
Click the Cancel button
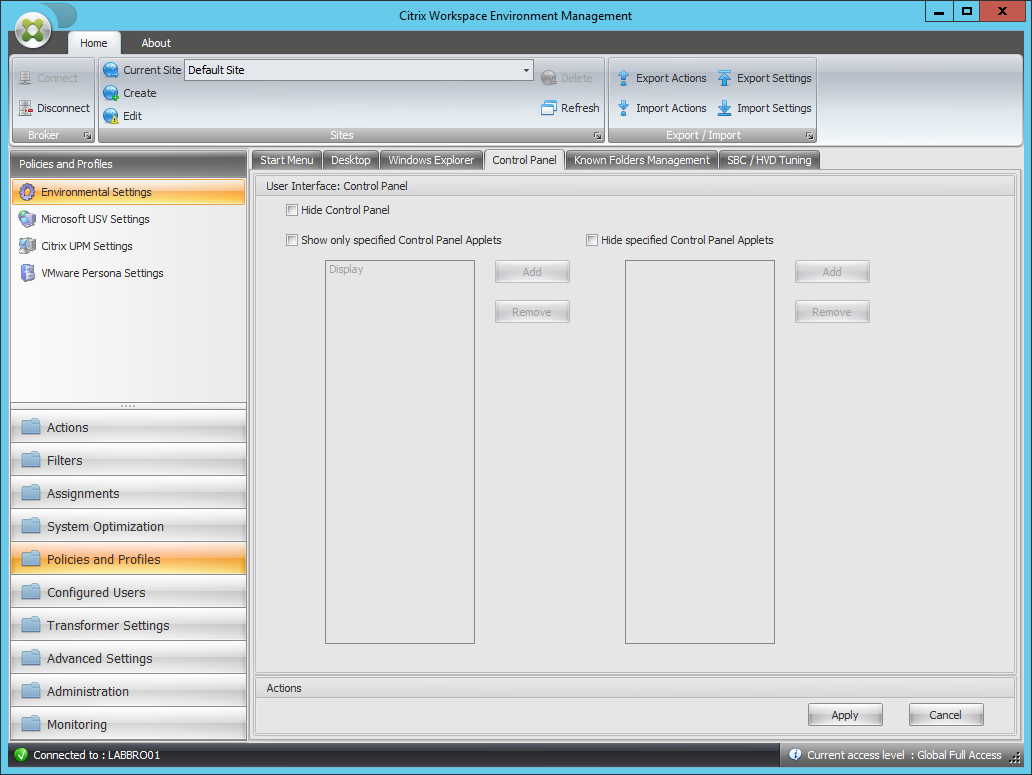click(945, 714)
